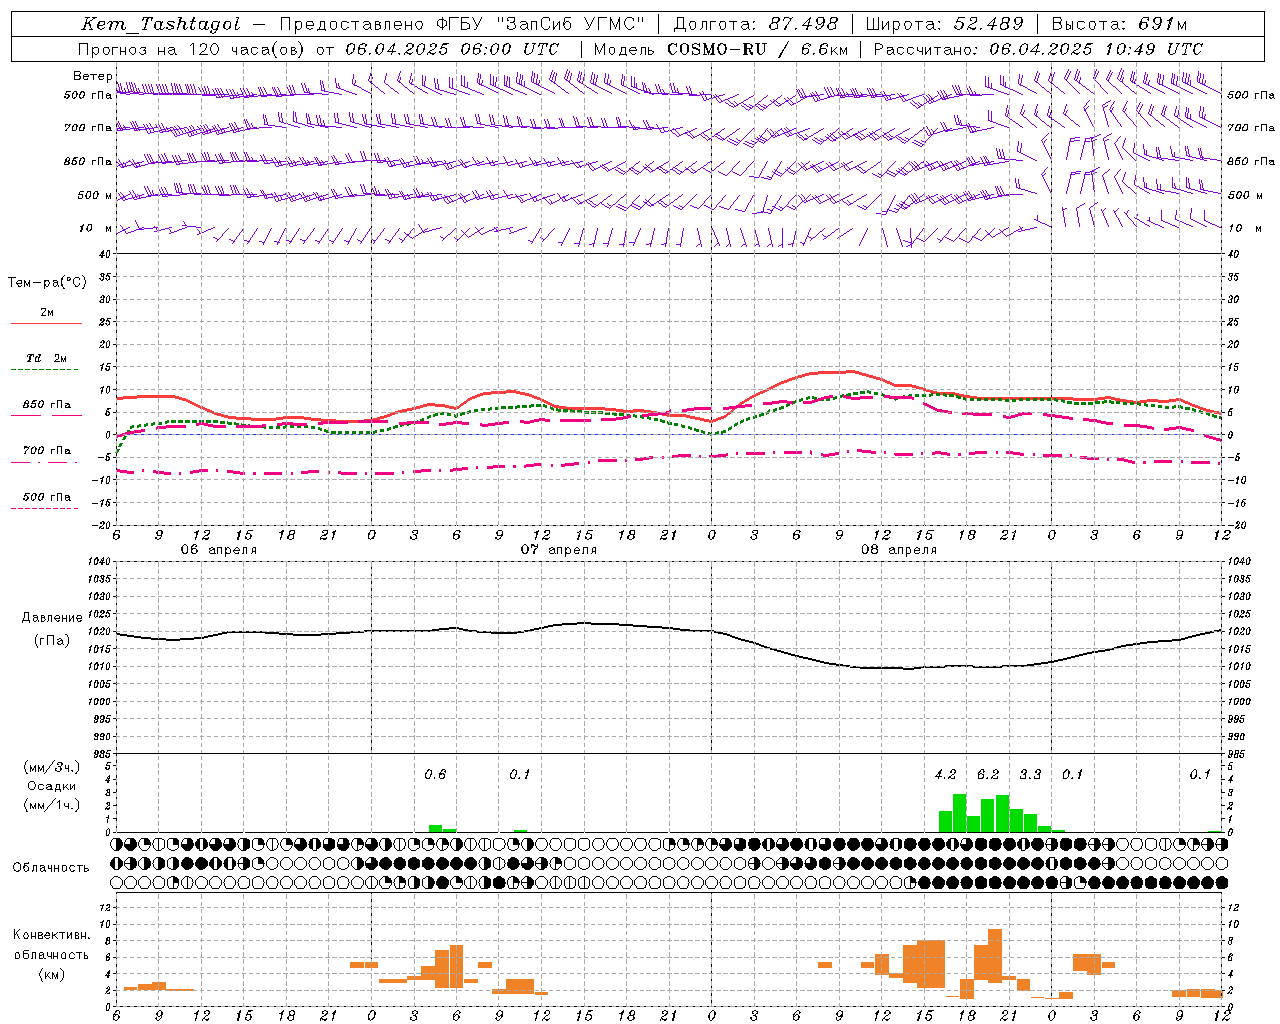
Task: Click the Td 2м dew point legend entry
Action: (x=47, y=358)
